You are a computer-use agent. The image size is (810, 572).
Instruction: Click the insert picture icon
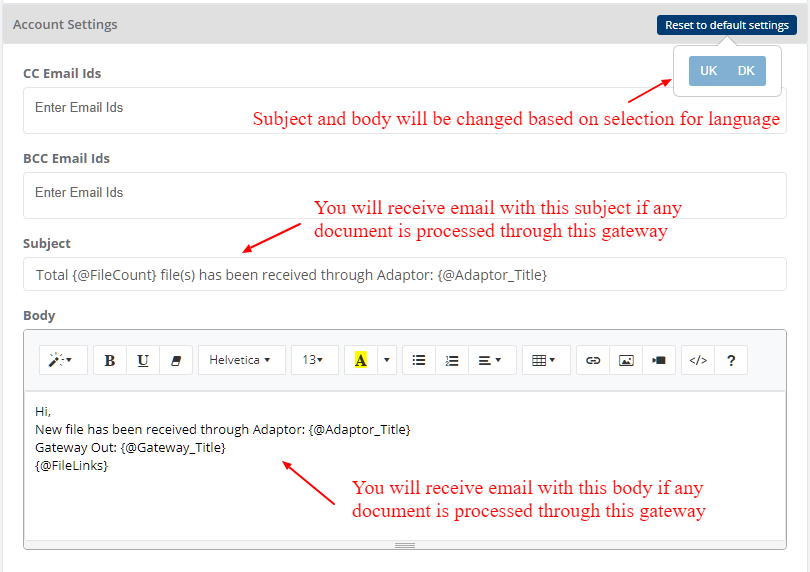point(626,360)
